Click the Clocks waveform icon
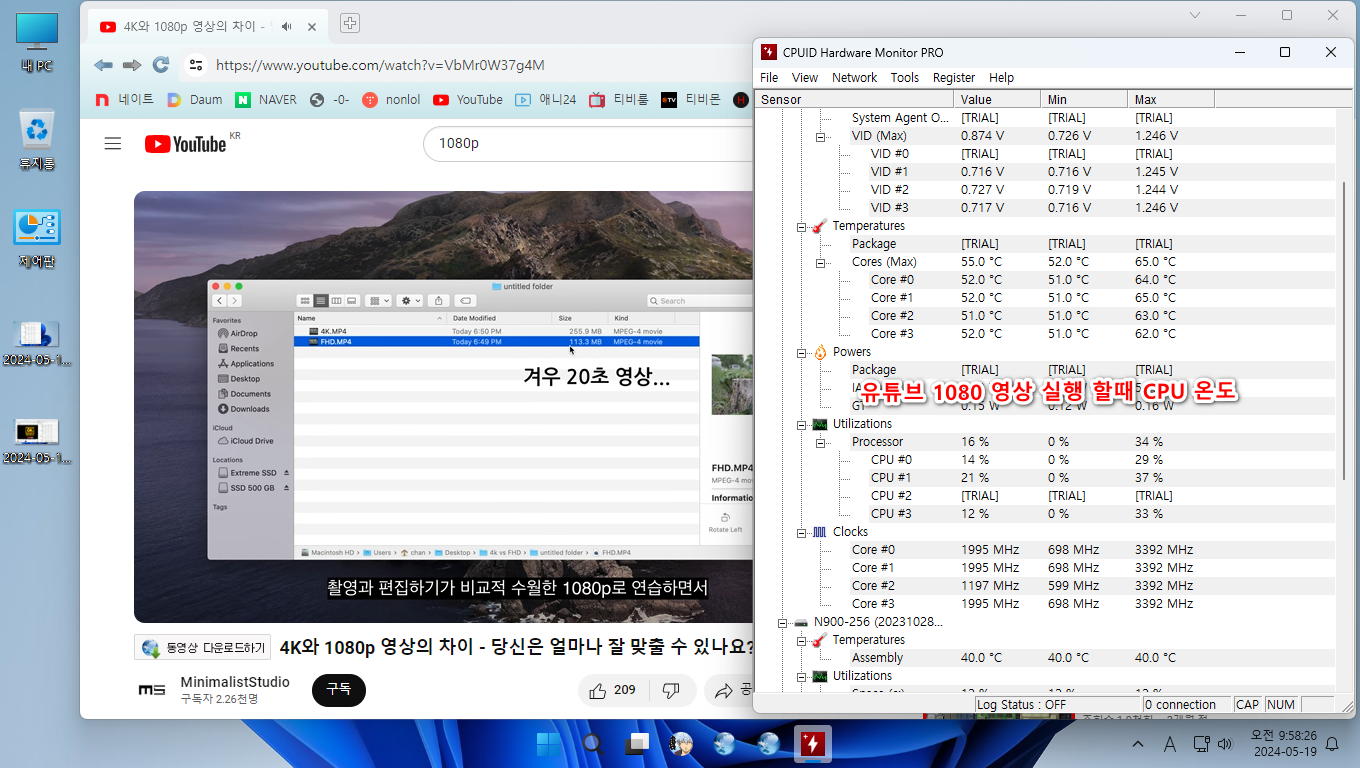Viewport: 1360px width, 768px height. click(x=820, y=532)
